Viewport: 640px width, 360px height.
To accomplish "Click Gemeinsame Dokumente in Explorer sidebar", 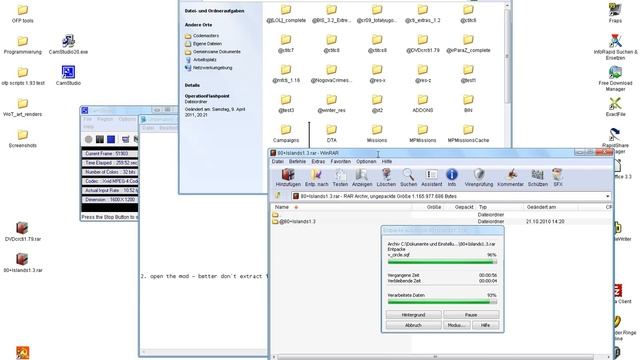I will (216, 52).
